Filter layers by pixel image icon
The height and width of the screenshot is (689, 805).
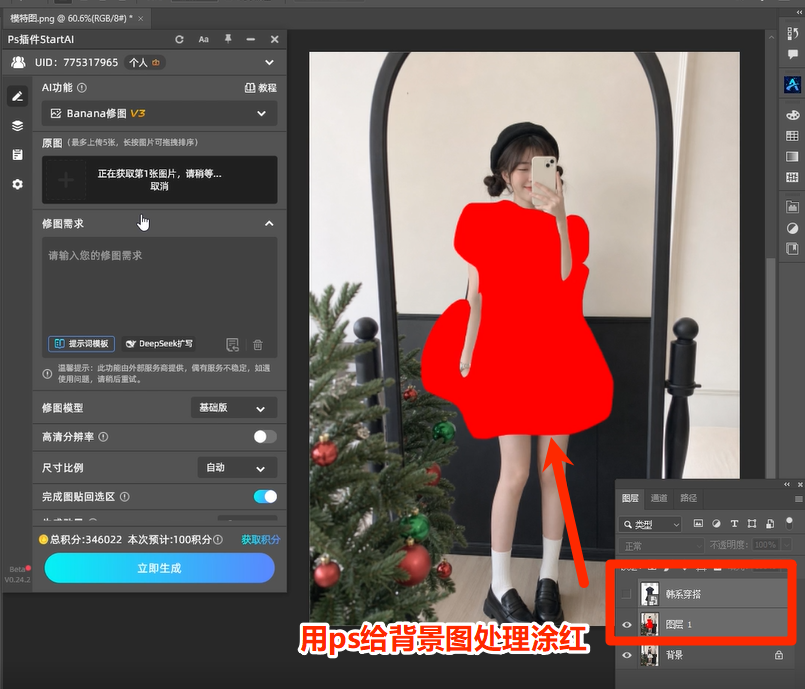(698, 524)
